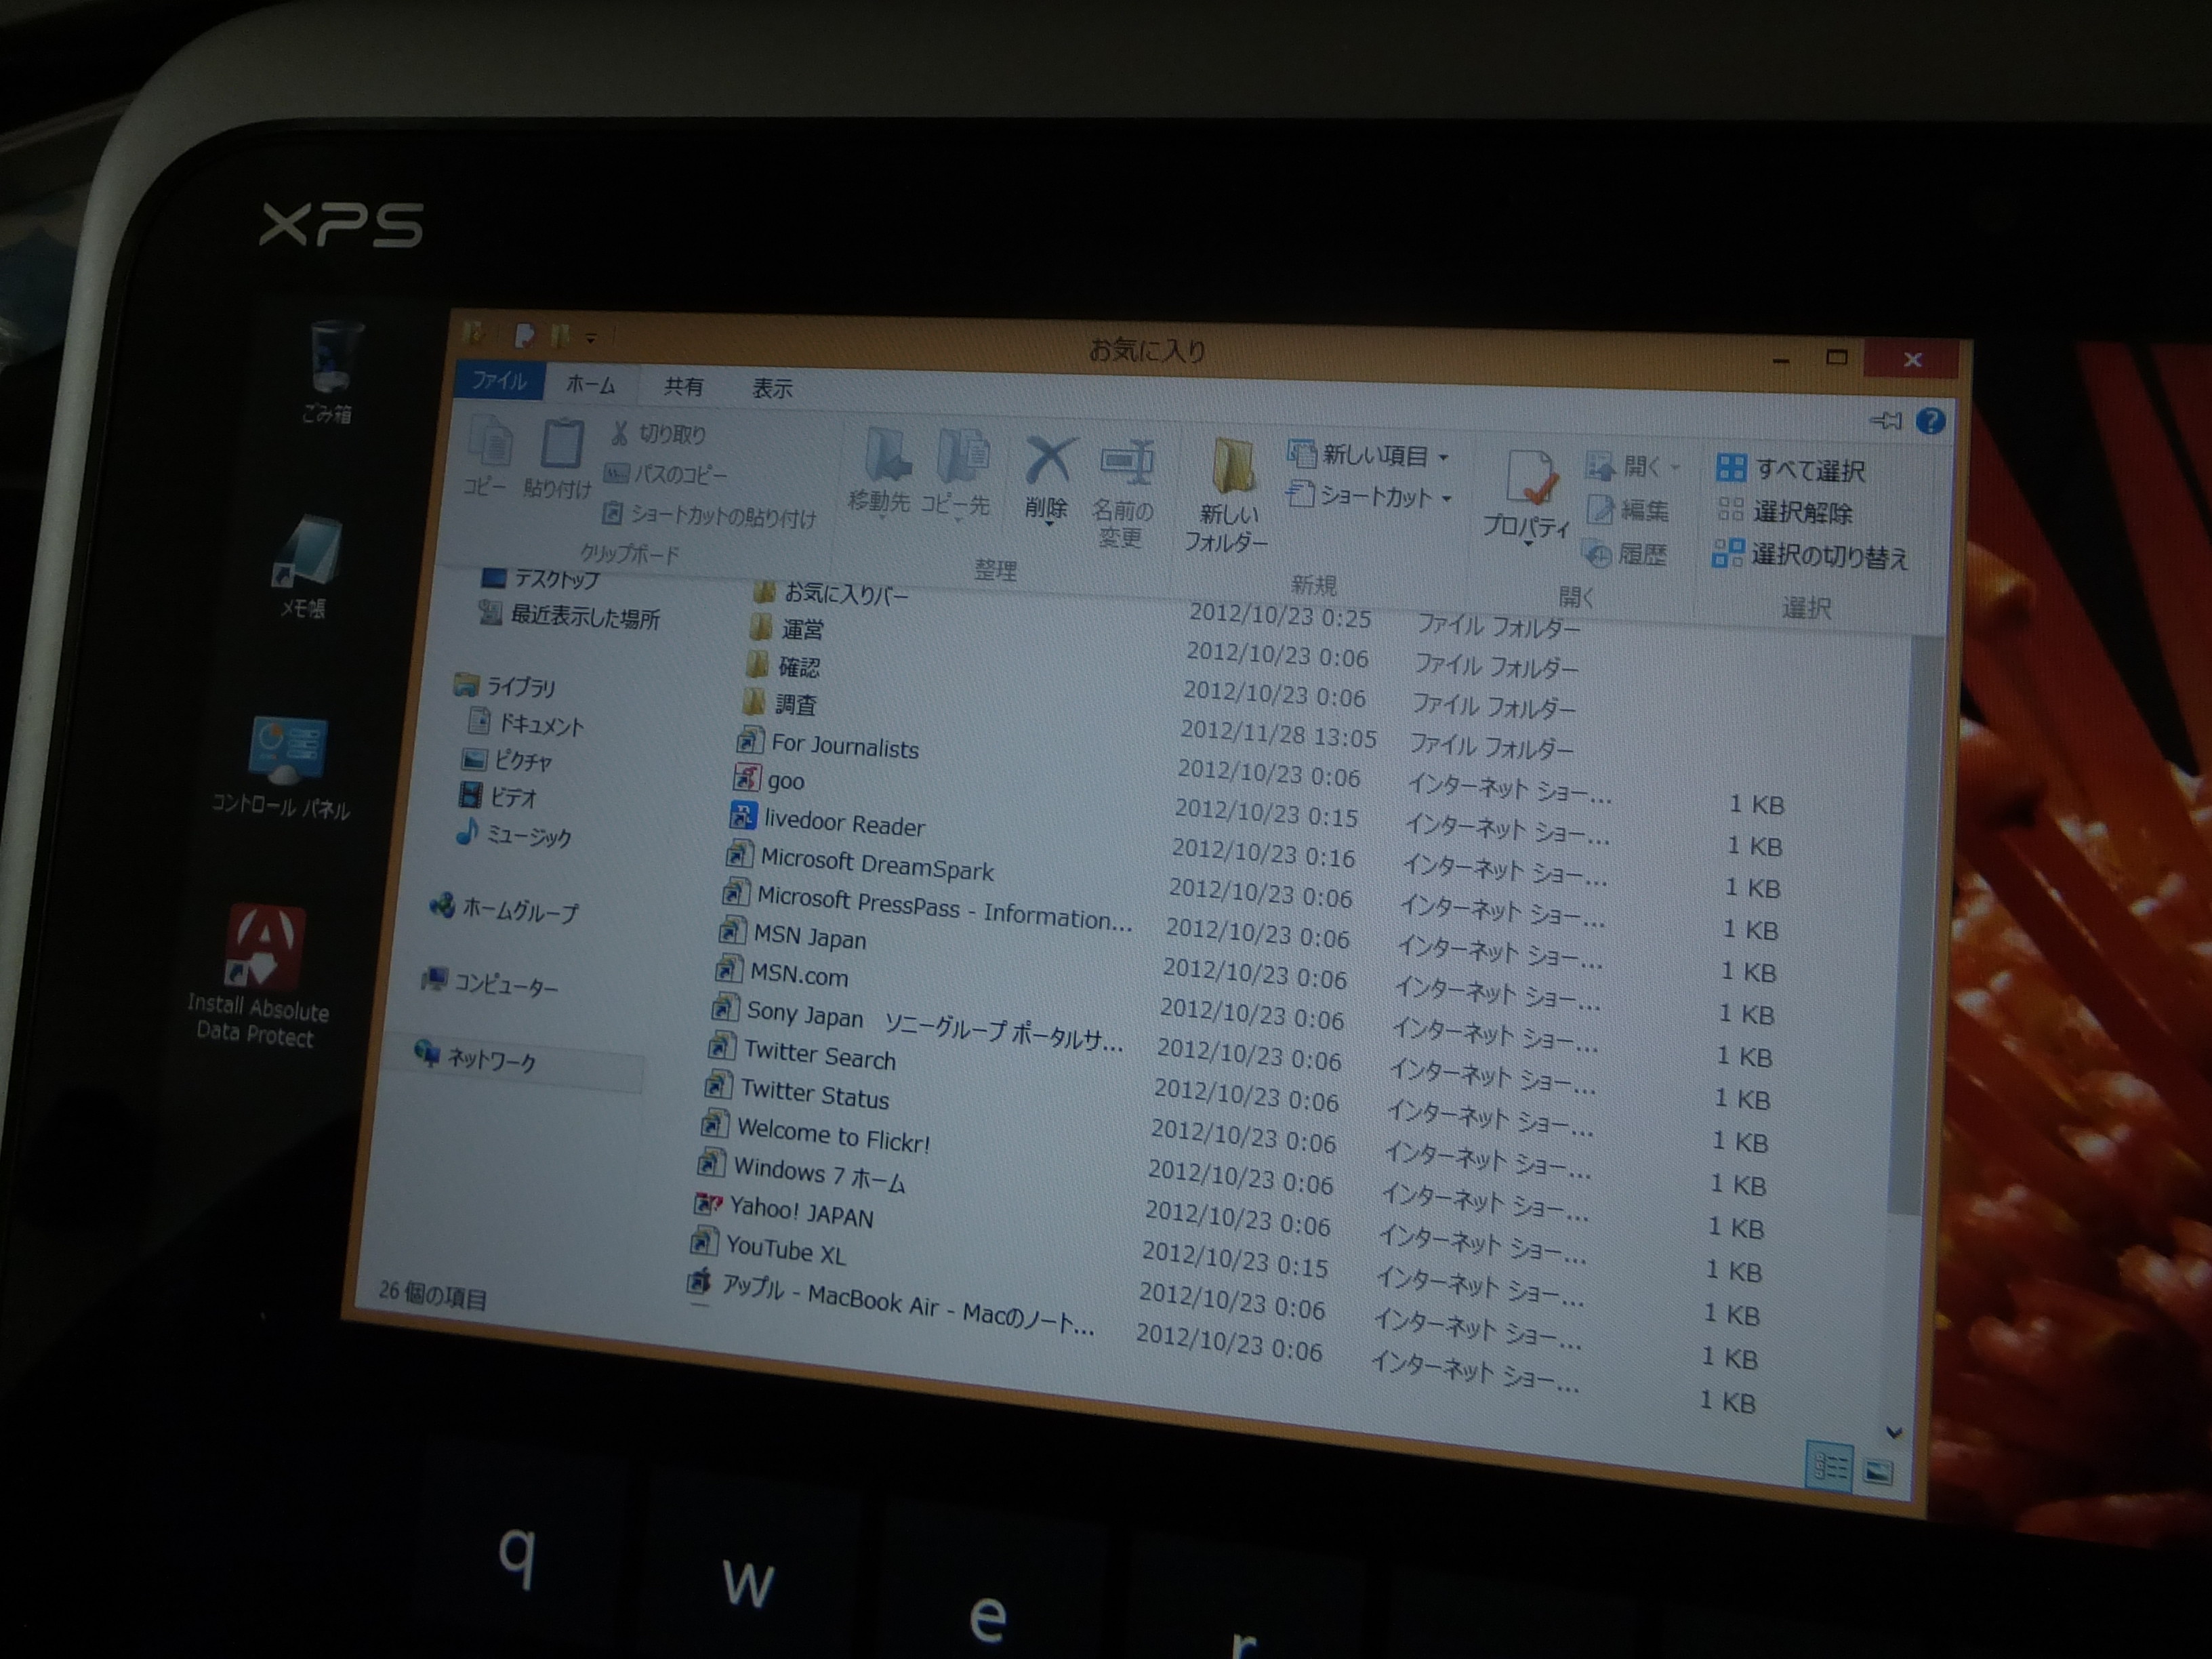Launch Install Absolute Data Protect shortcut
This screenshot has height=1659, width=2212.
coord(260,975)
